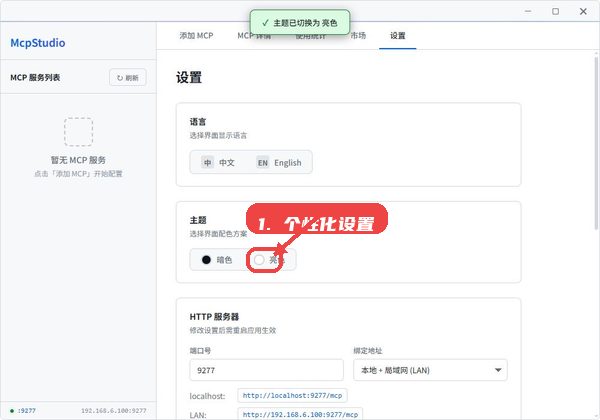The height and width of the screenshot is (420, 600).
Task: Refresh the MCP 服务列表 with 刷新 button
Action: tap(127, 78)
